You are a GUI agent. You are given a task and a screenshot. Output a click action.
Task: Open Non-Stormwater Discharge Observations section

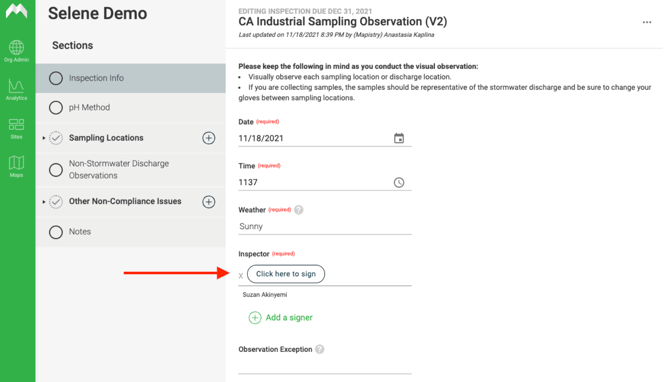click(131, 170)
